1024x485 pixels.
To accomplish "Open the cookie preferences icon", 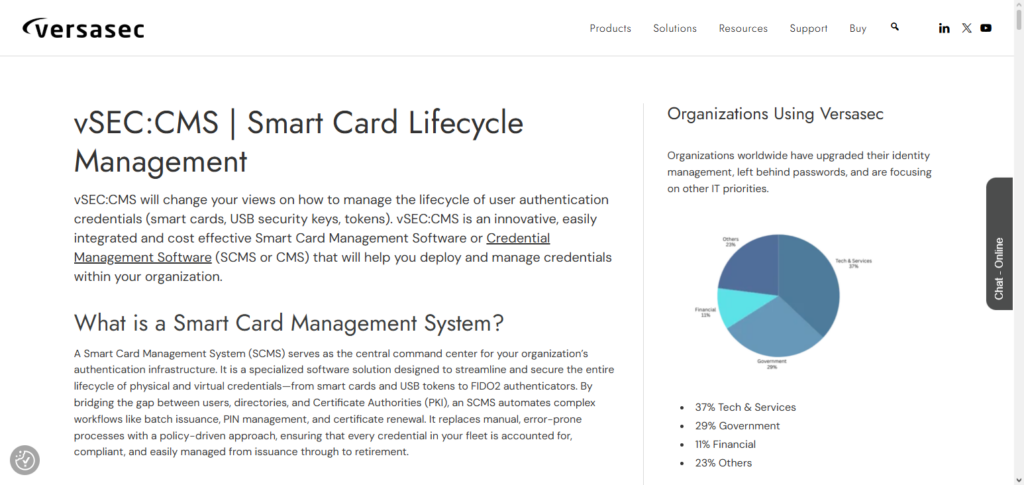I will tap(25, 460).
